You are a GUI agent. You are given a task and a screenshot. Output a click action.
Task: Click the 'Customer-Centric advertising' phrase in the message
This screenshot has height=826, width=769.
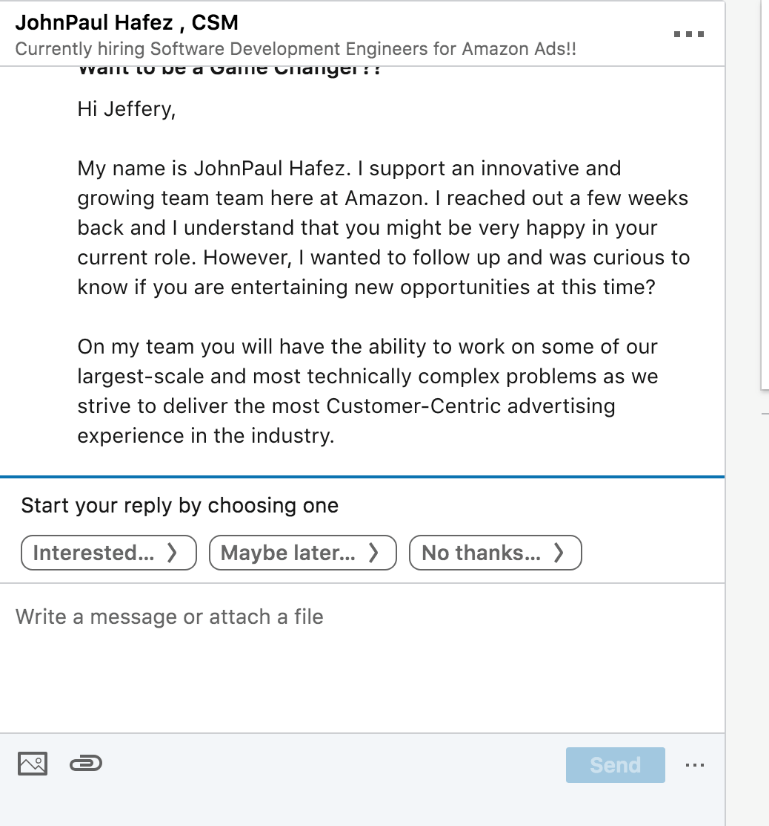tap(470, 407)
